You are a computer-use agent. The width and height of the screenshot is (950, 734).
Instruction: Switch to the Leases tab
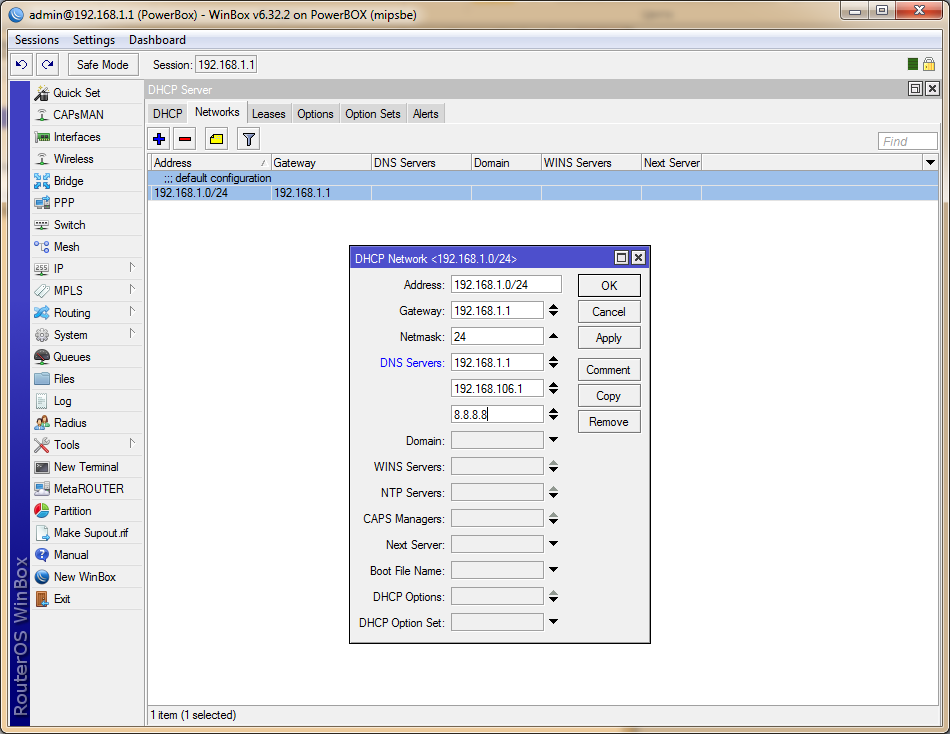coord(268,114)
